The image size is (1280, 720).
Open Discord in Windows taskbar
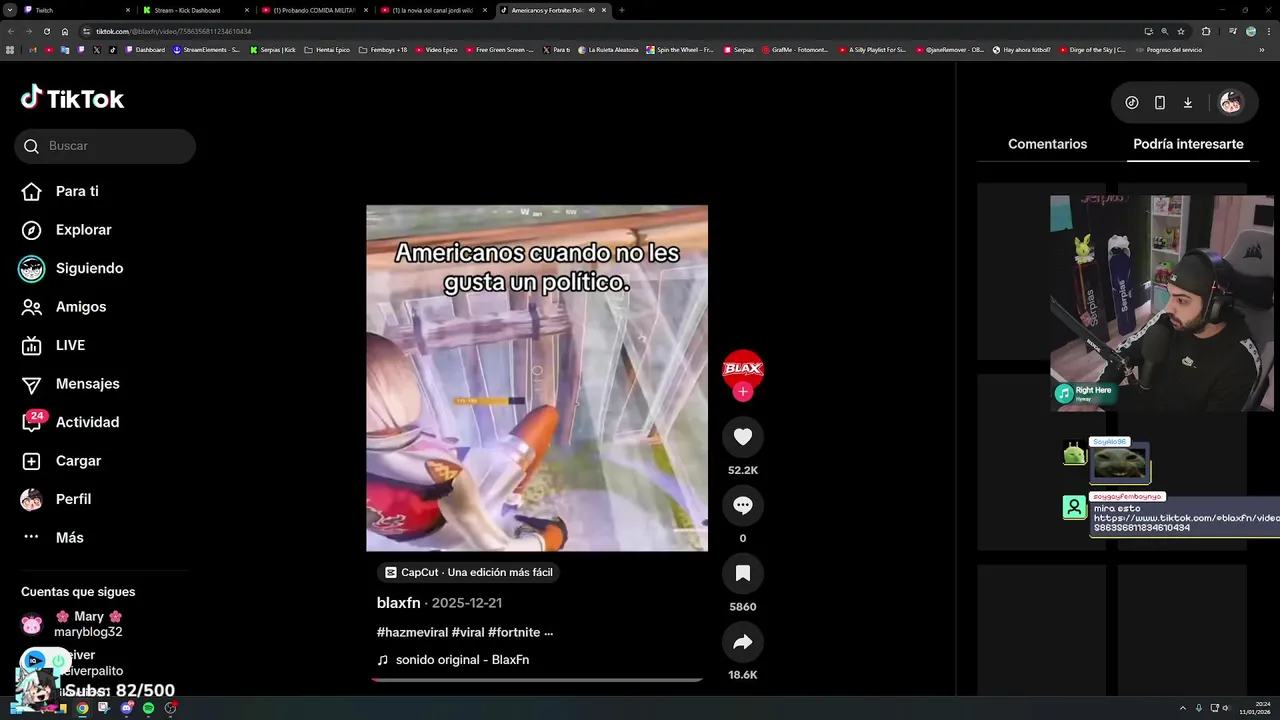(126, 708)
